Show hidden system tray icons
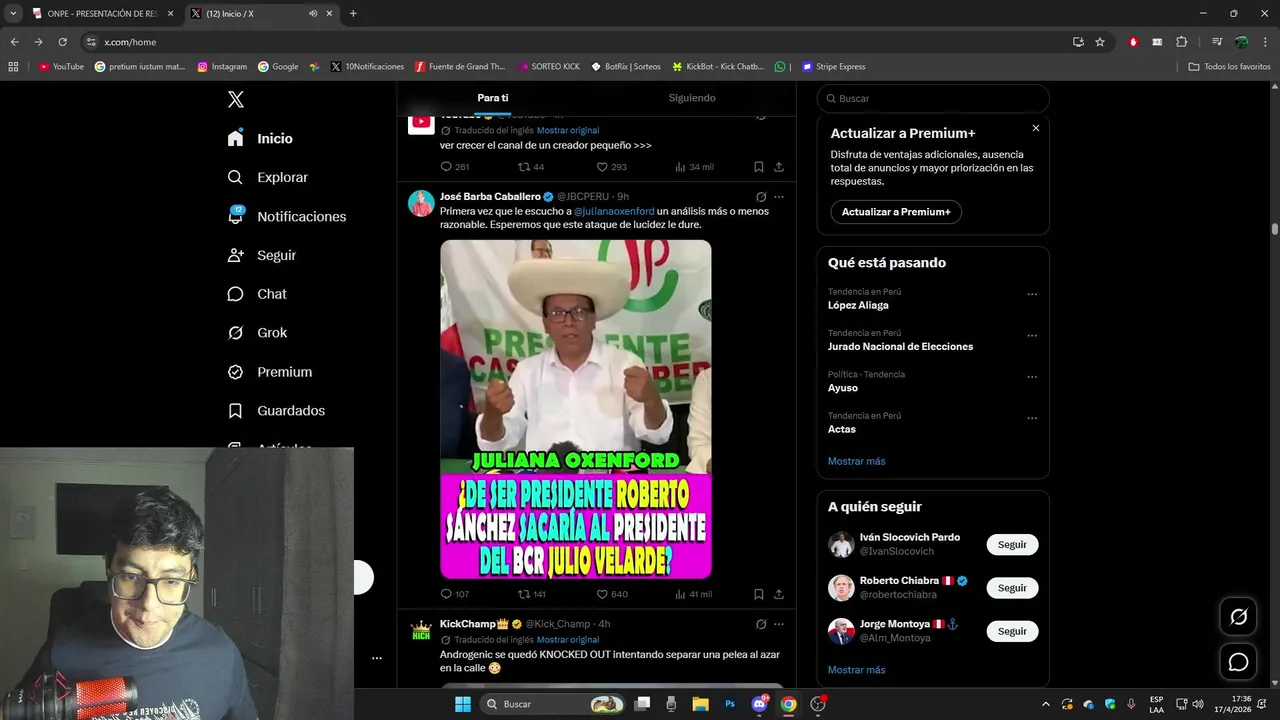The image size is (1280, 720). click(x=1046, y=704)
